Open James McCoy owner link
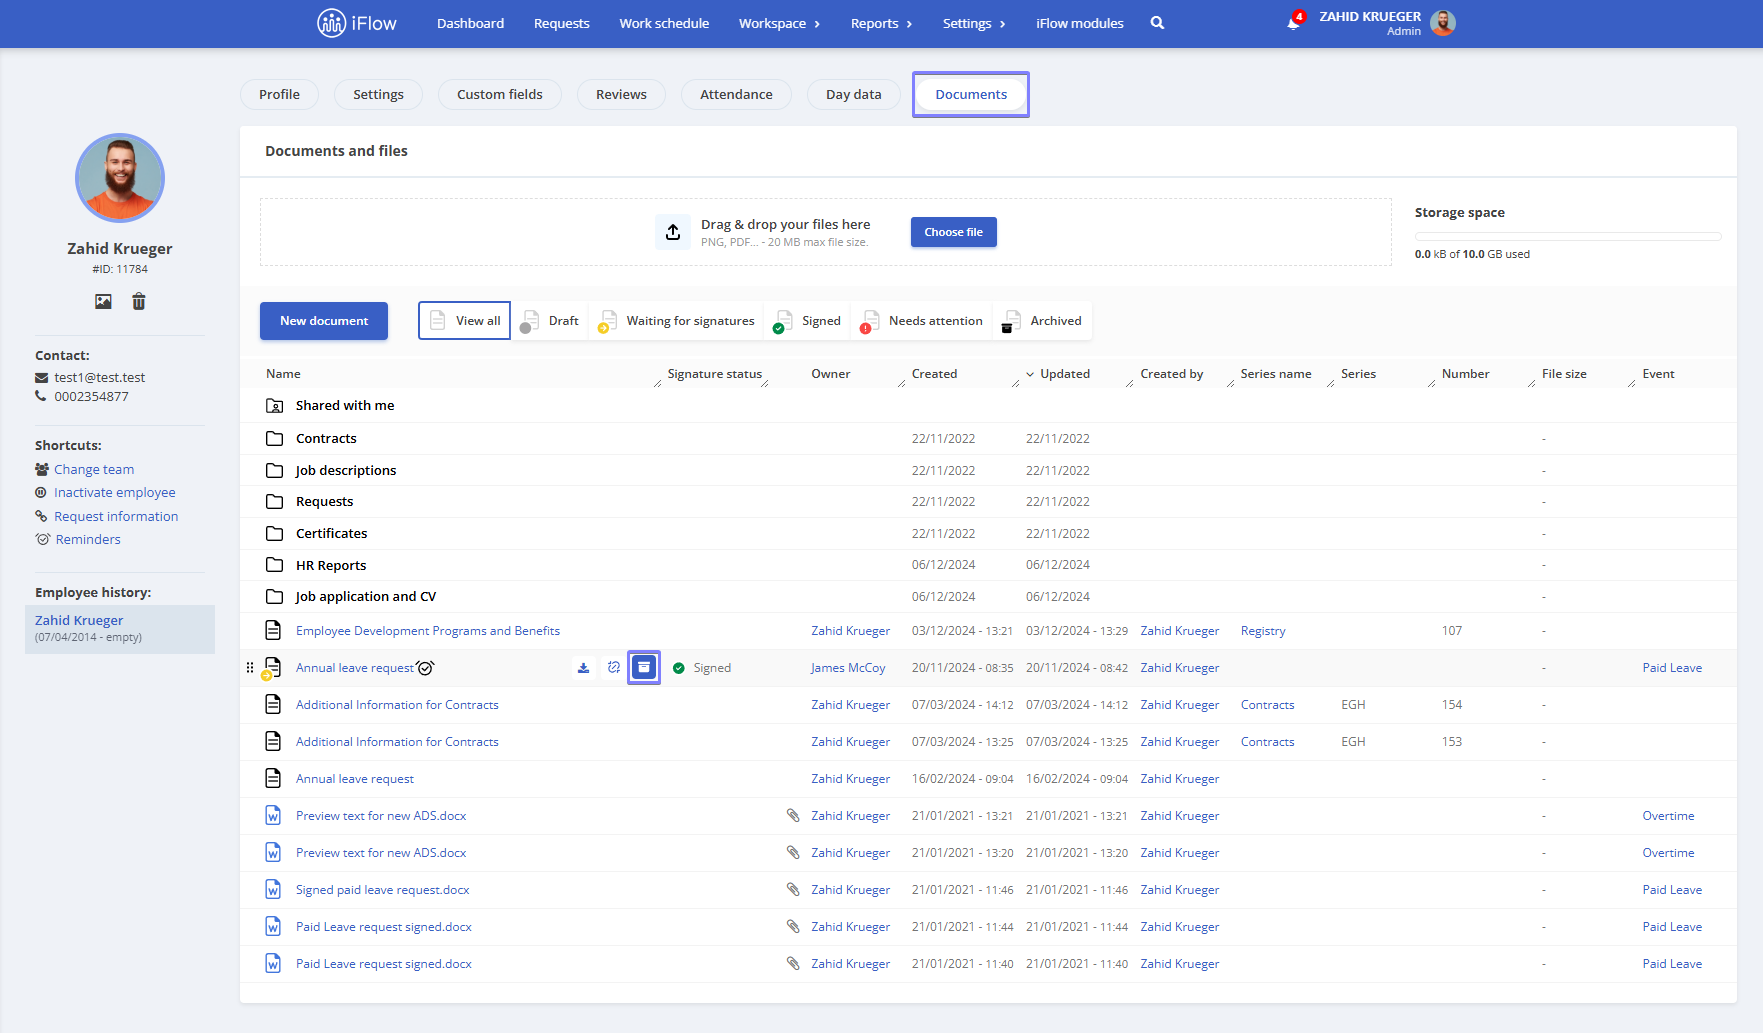 tap(848, 668)
